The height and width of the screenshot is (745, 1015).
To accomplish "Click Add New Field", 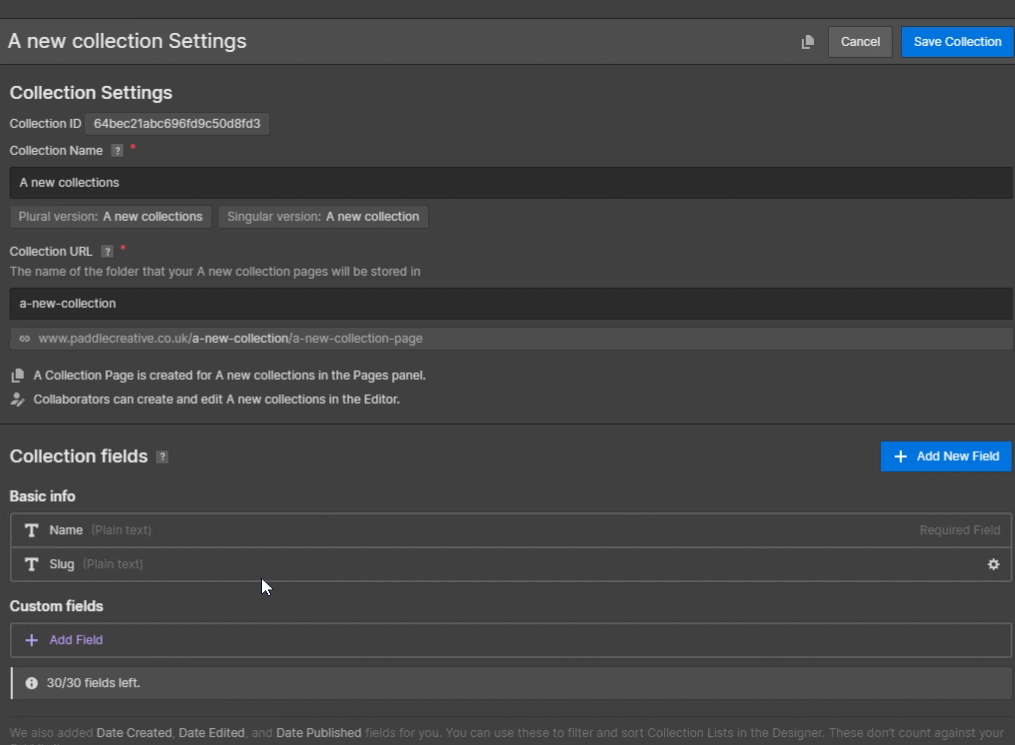I will [x=946, y=456].
